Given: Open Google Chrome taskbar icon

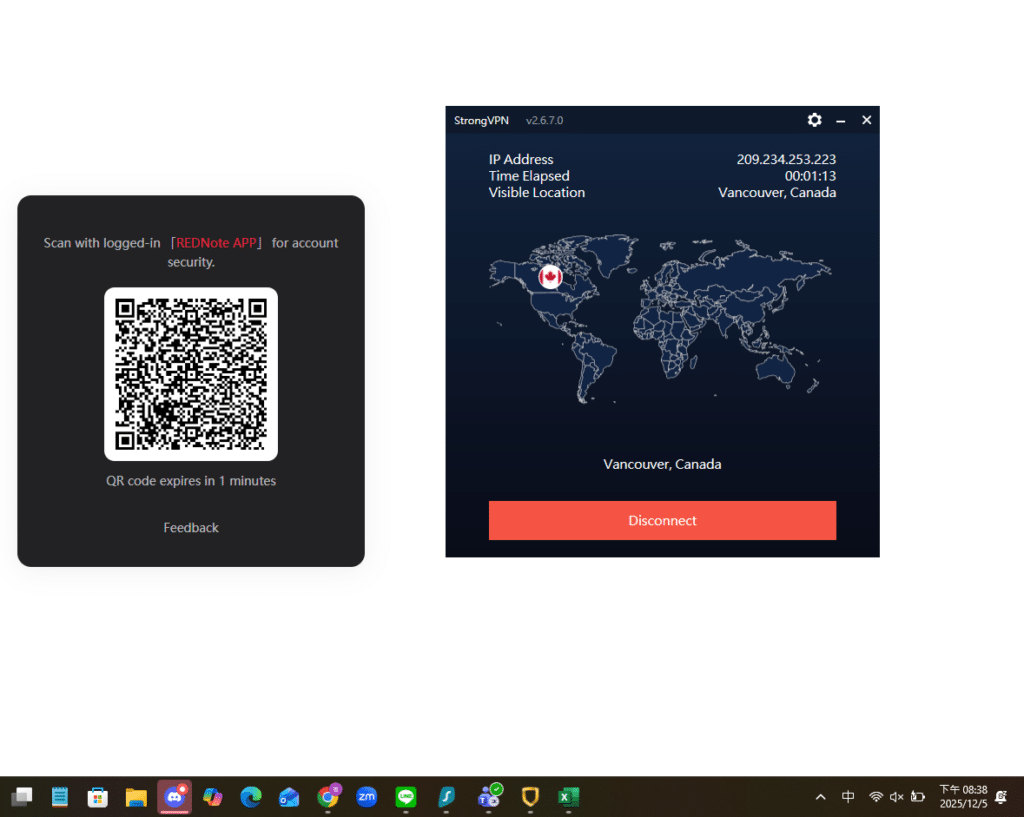Looking at the screenshot, I should point(327,797).
